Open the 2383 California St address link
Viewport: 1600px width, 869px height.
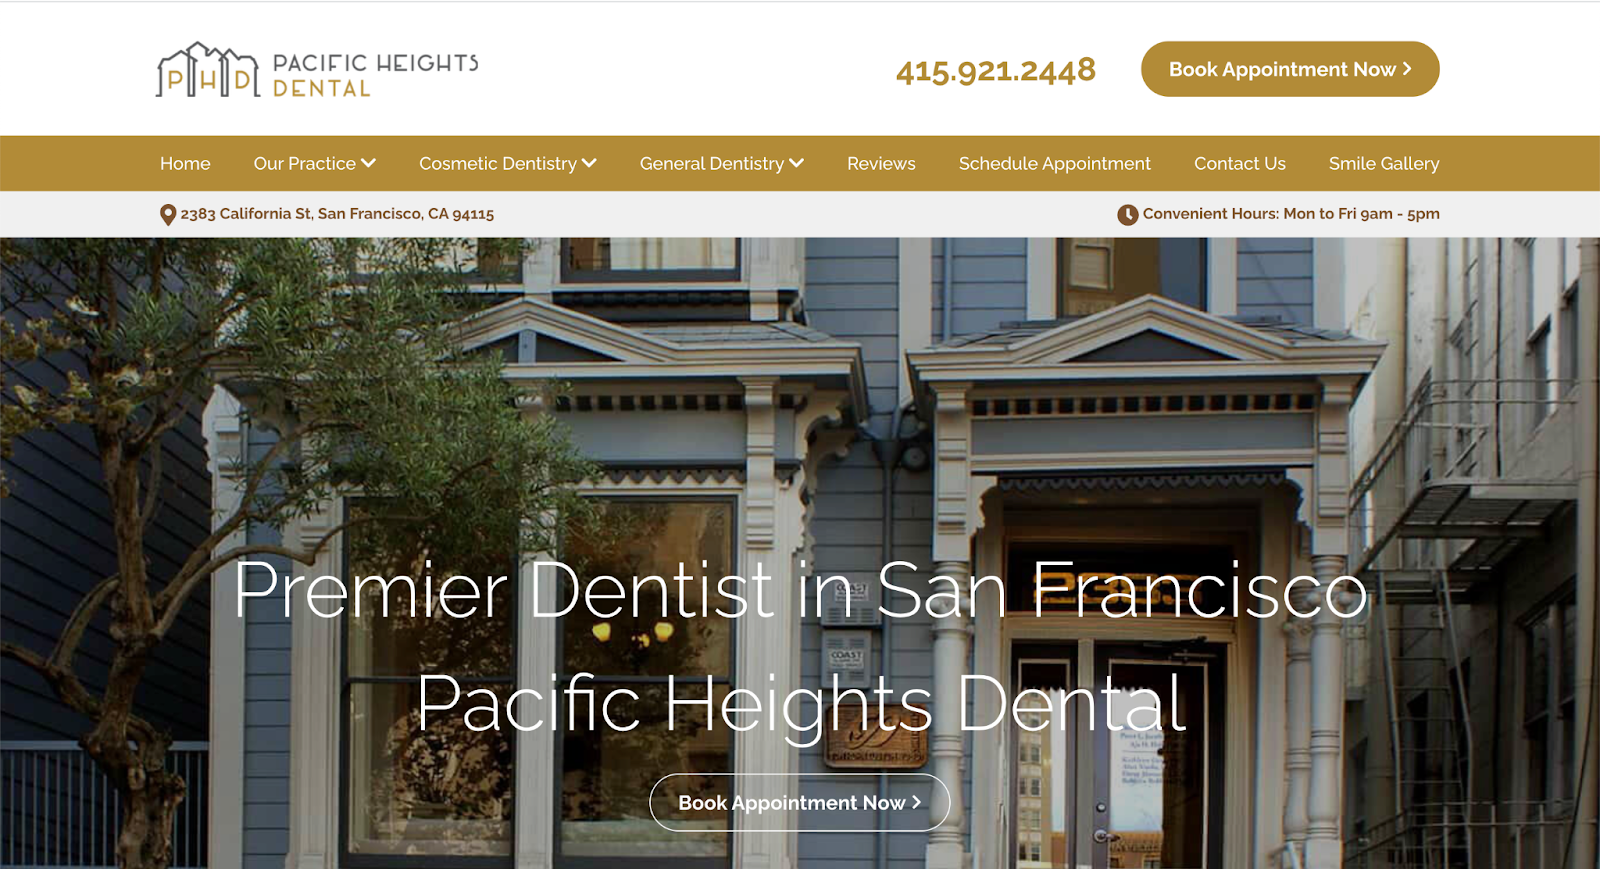pos(337,214)
